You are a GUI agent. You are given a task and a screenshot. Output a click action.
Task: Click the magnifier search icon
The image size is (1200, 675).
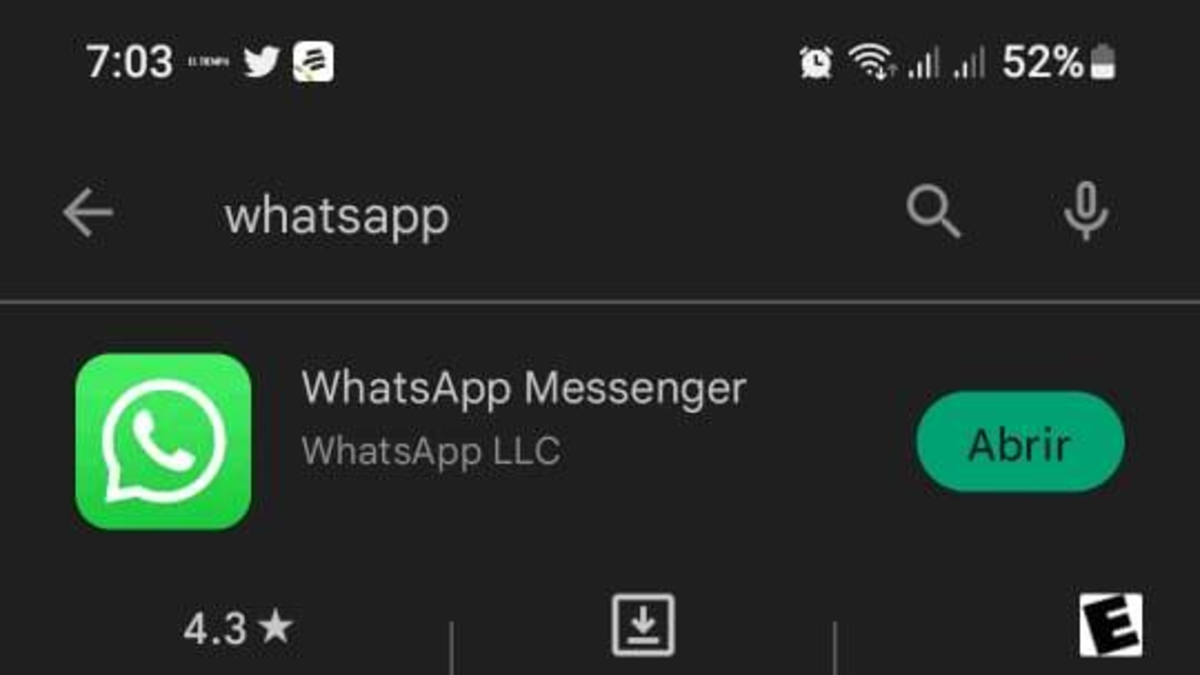(x=934, y=214)
